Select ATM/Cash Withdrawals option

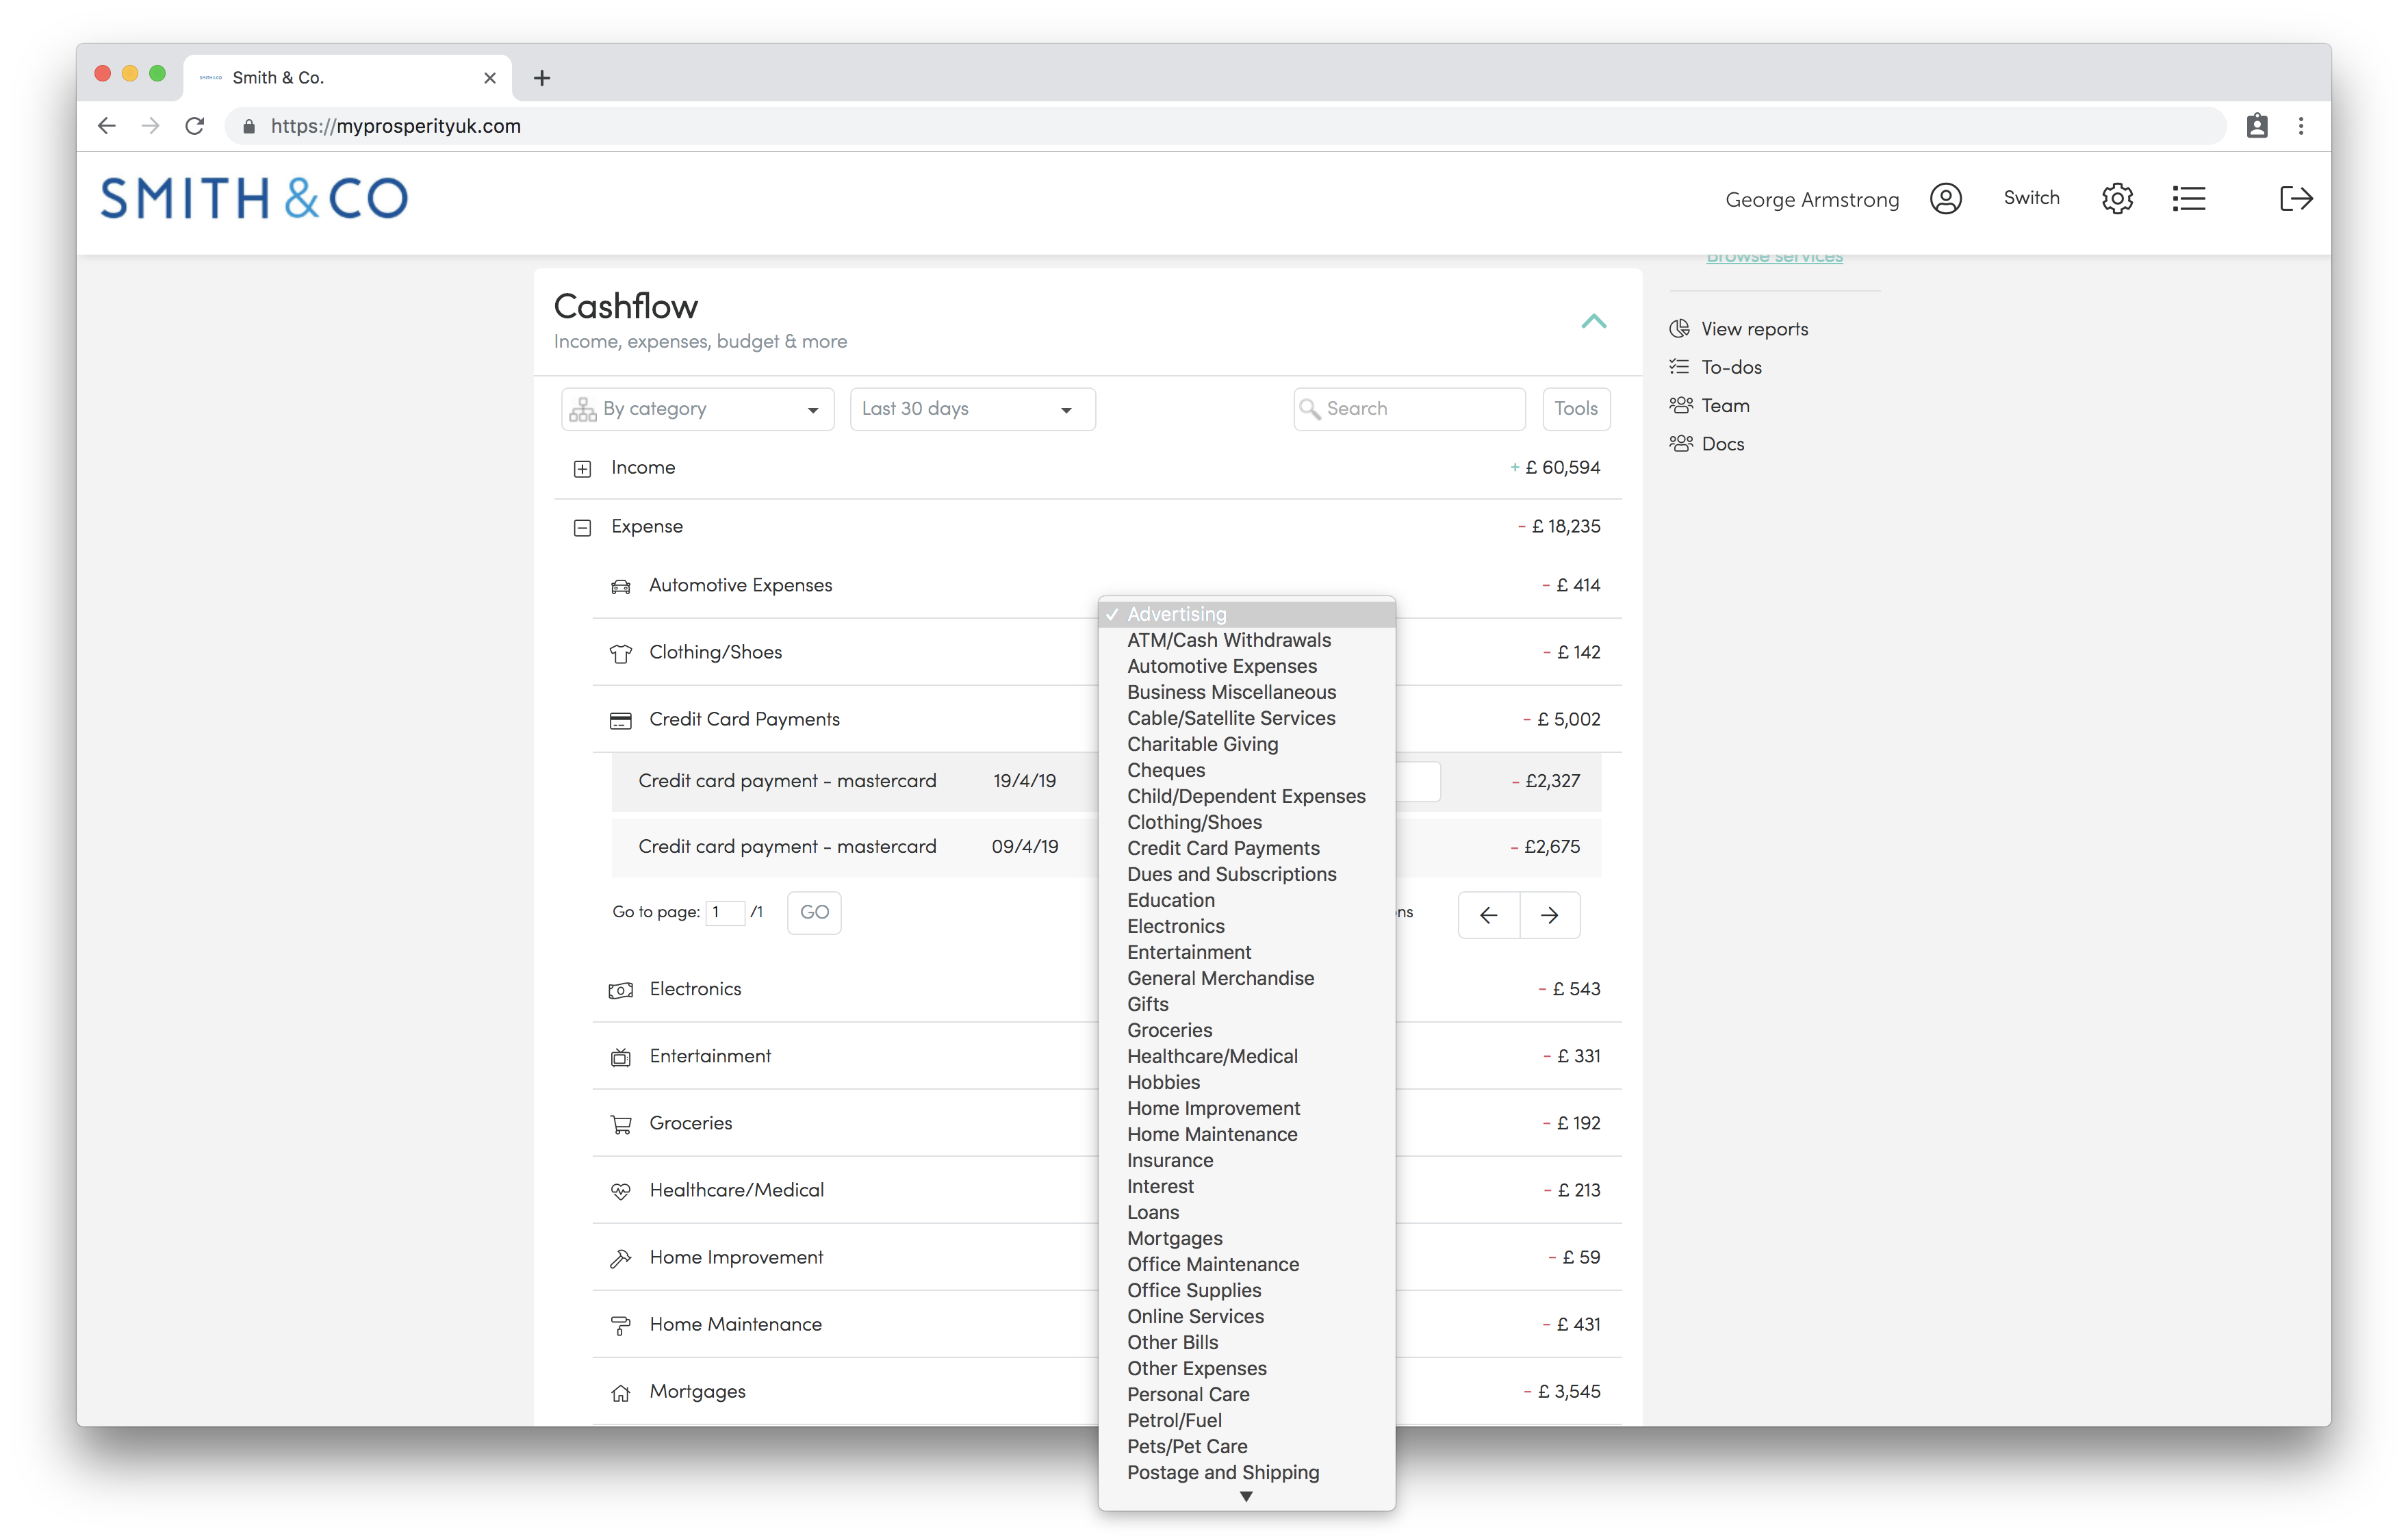click(1247, 640)
